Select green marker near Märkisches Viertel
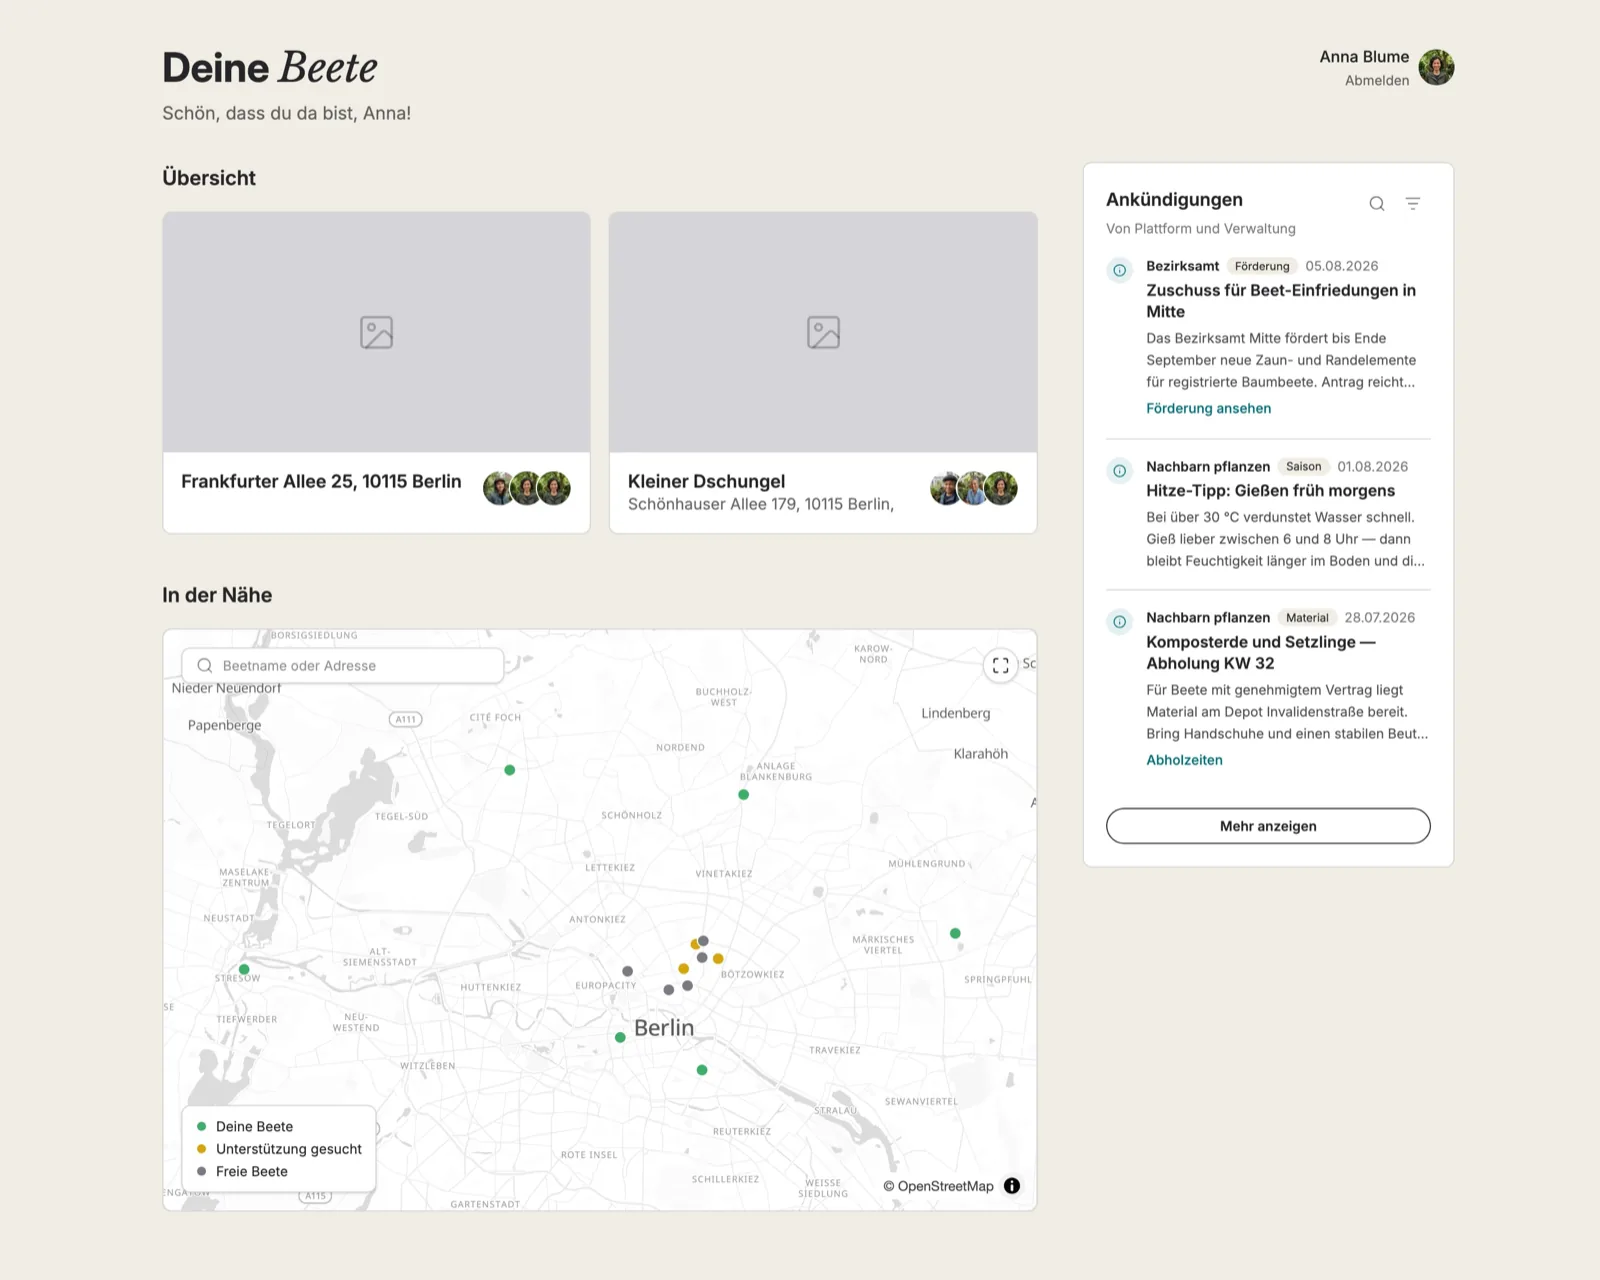This screenshot has width=1600, height=1280. pos(955,933)
